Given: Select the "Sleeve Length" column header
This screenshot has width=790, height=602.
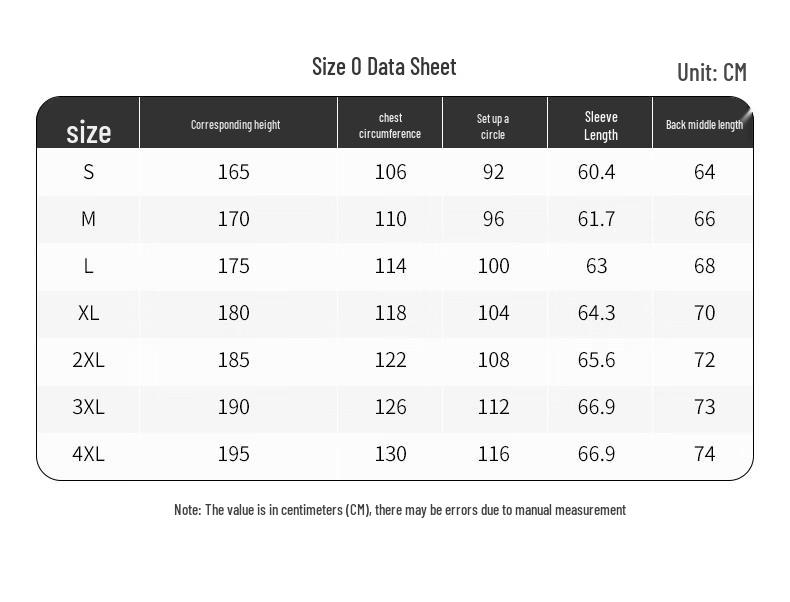Looking at the screenshot, I should click(x=600, y=126).
